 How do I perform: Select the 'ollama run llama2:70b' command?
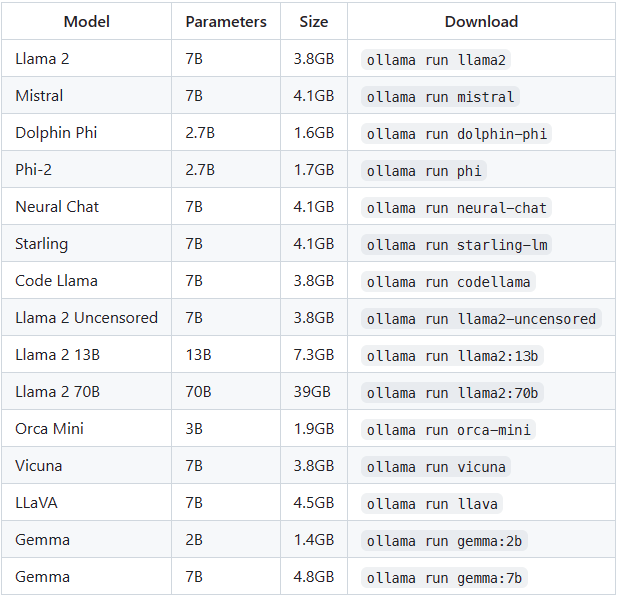click(453, 393)
